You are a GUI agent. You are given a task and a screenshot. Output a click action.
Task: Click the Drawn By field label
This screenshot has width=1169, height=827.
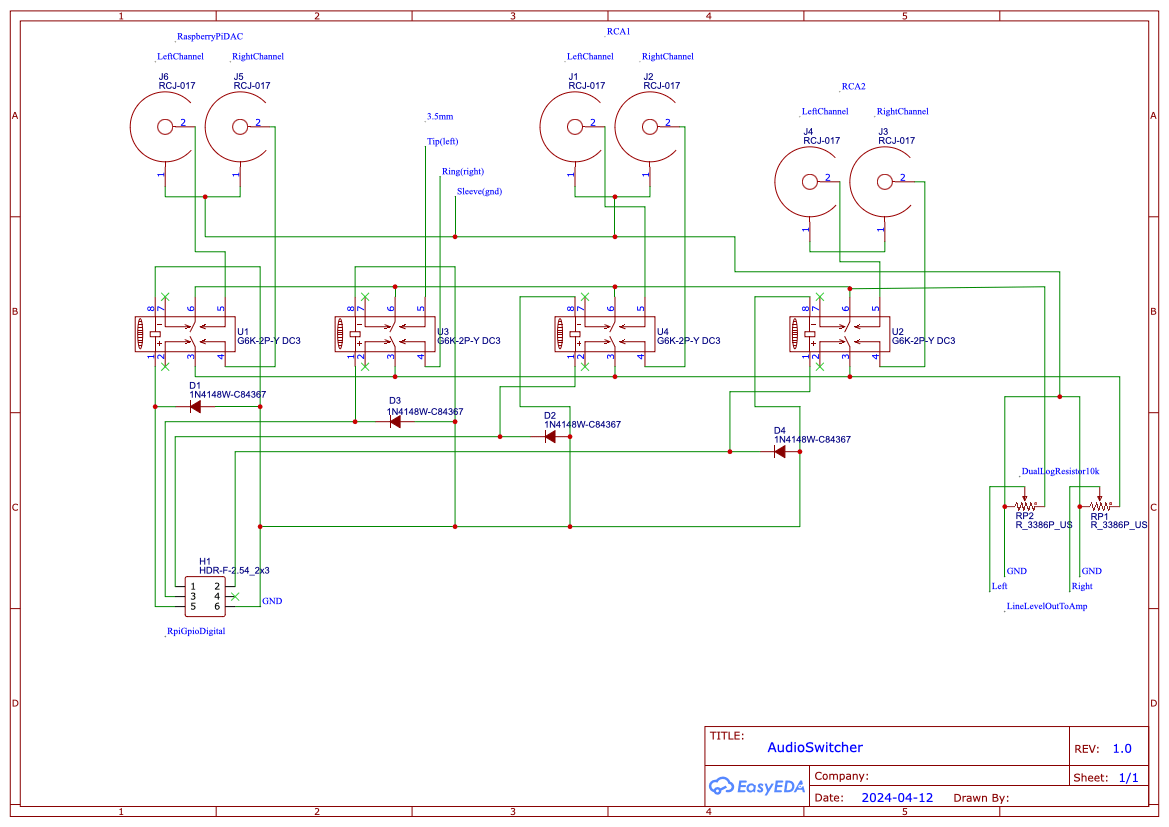click(x=981, y=798)
